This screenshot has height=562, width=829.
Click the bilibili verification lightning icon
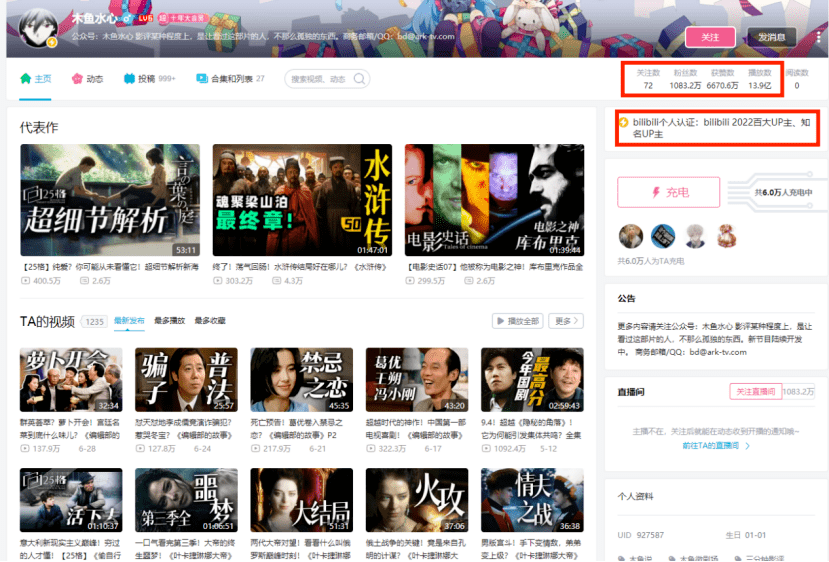pyautogui.click(x=624, y=122)
